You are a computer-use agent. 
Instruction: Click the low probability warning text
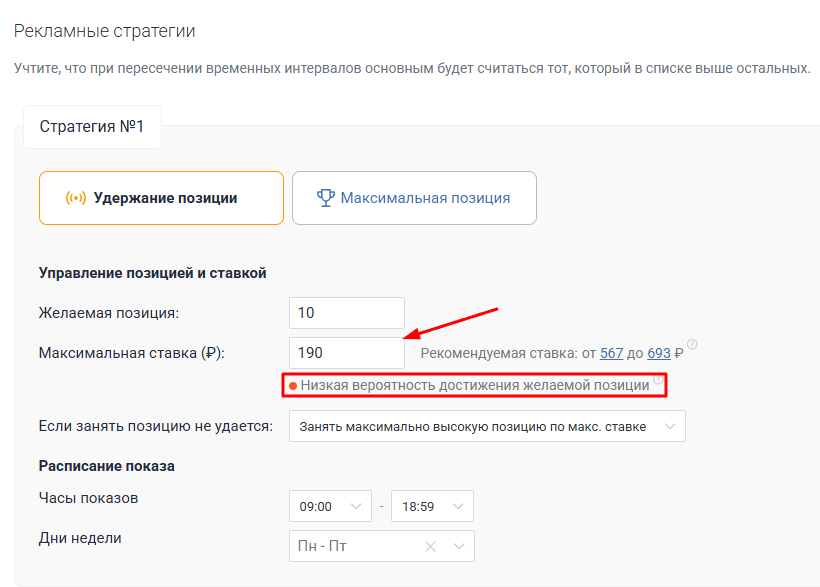tap(475, 386)
